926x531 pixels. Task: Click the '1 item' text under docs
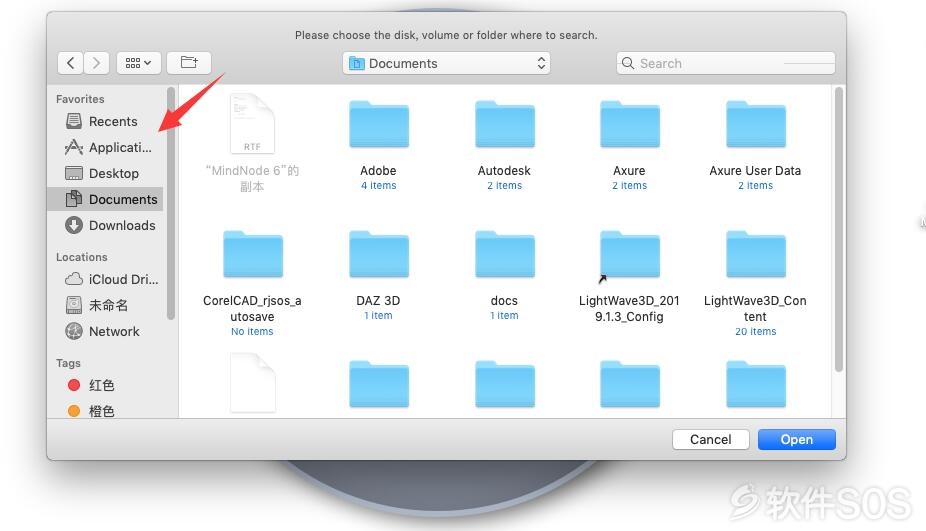[x=504, y=315]
